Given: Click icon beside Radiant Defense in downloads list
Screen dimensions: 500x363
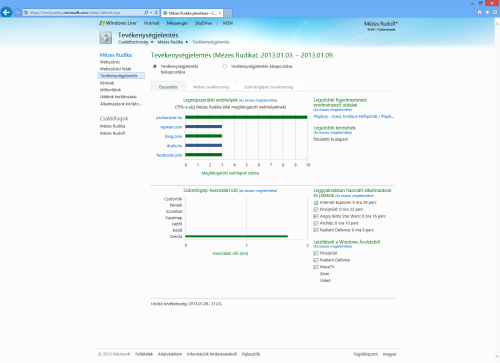Looking at the screenshot, I should point(316,260).
